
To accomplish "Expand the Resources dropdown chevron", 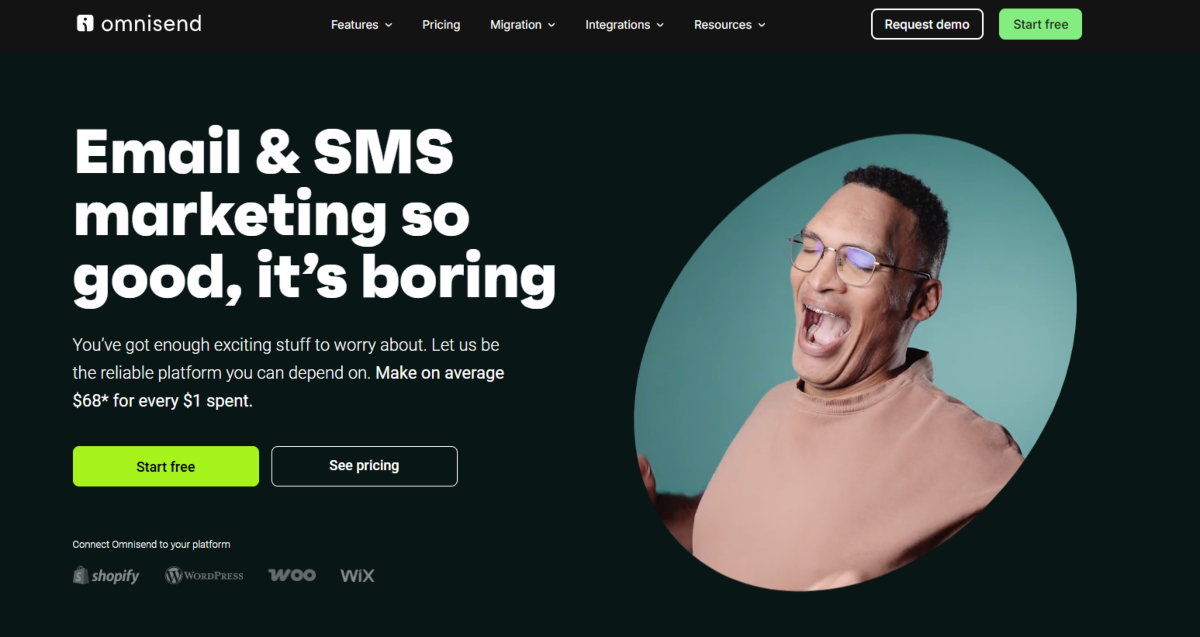I will pos(761,25).
